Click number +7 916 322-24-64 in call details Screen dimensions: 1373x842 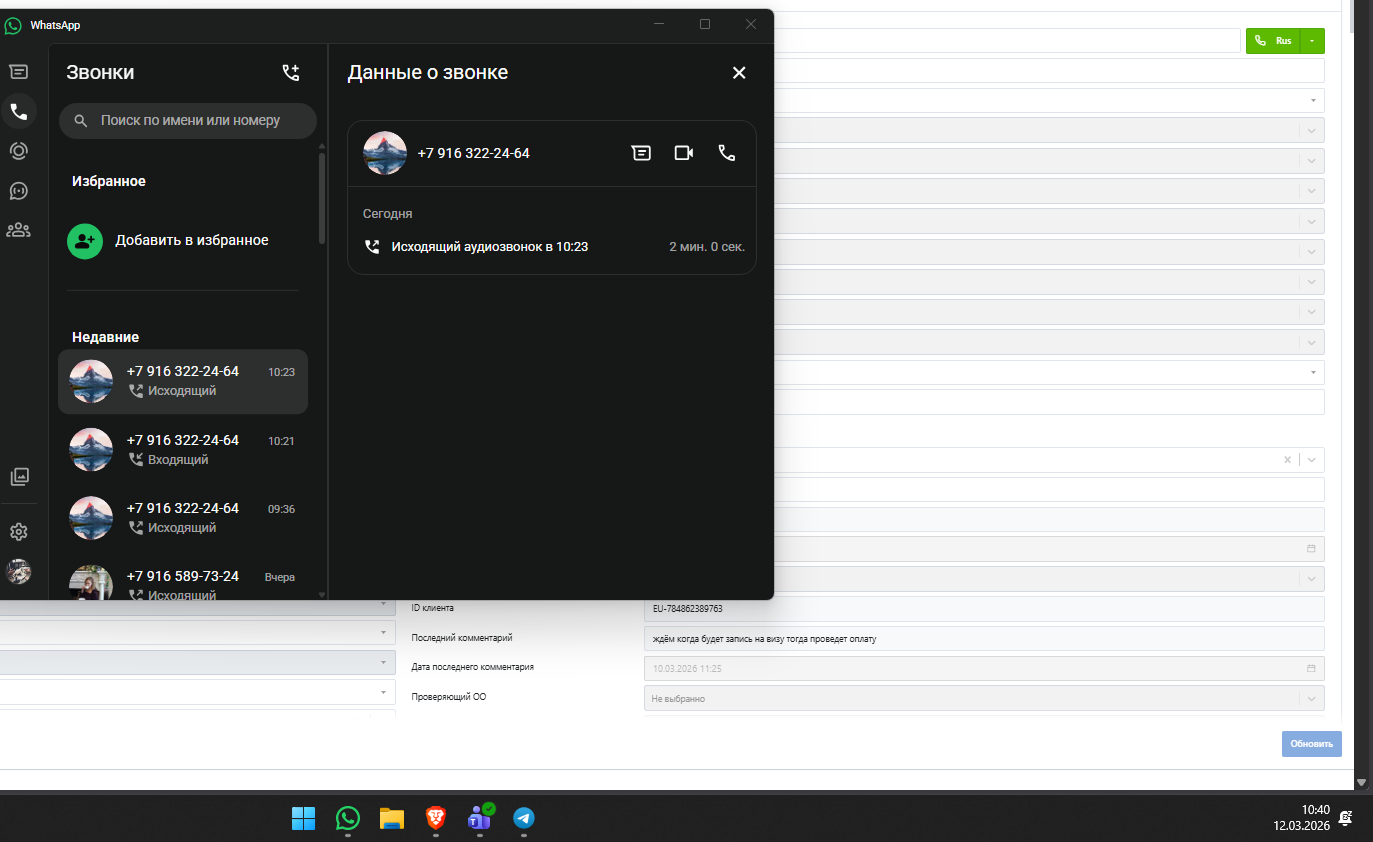474,153
